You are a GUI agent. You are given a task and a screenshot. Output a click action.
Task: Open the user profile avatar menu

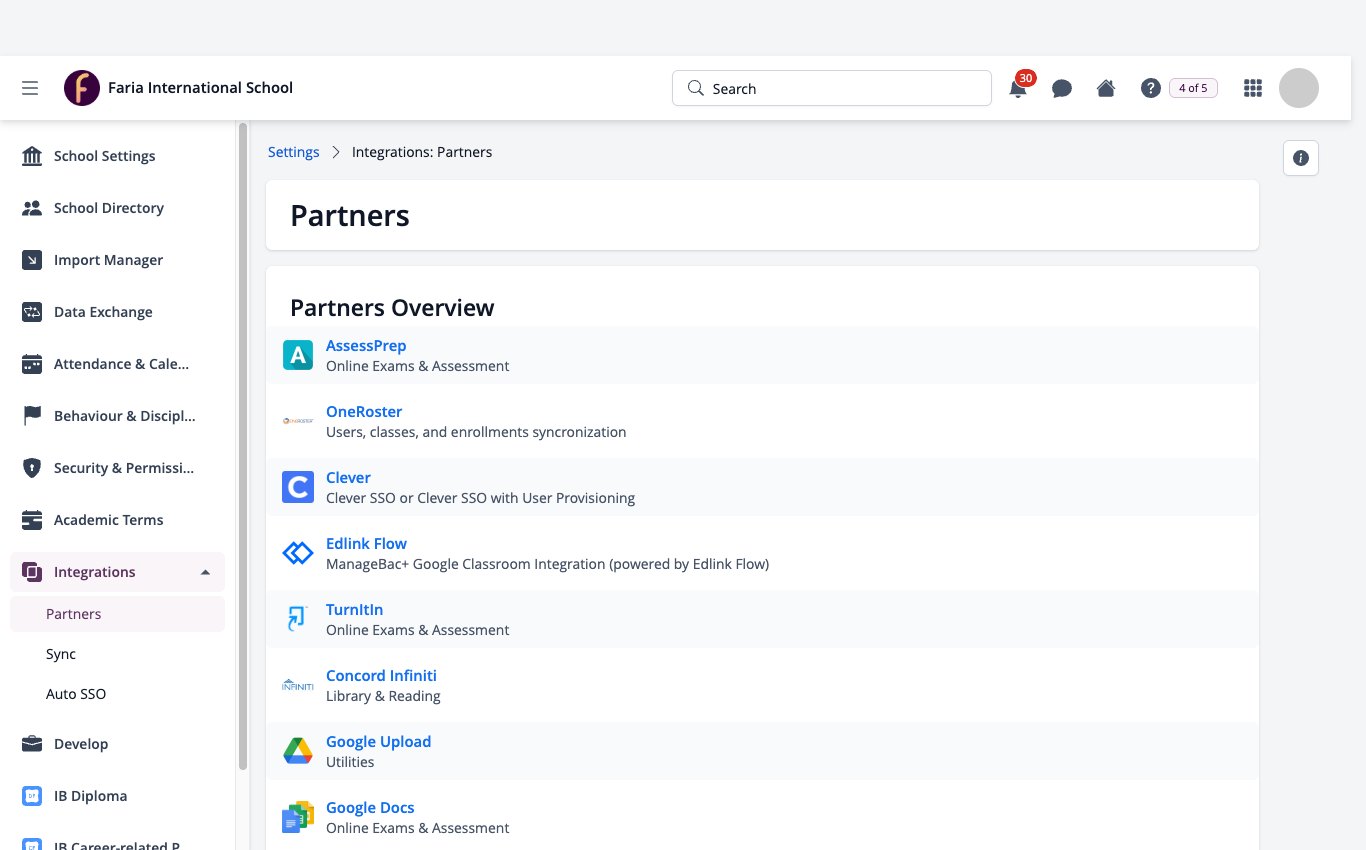coord(1299,88)
